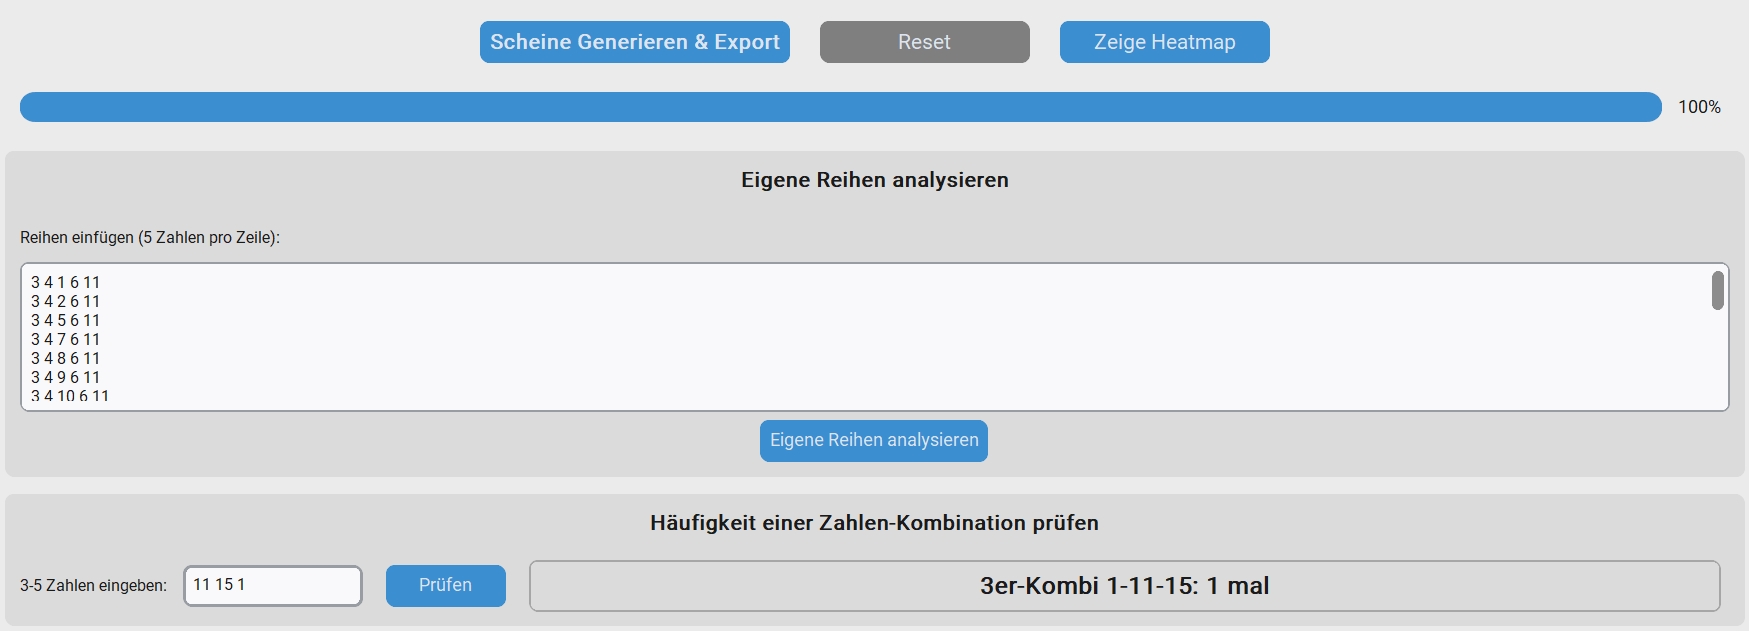Place cursor in row '3 4 1 6 11'
Image resolution: width=1749 pixels, height=631 pixels.
click(66, 283)
